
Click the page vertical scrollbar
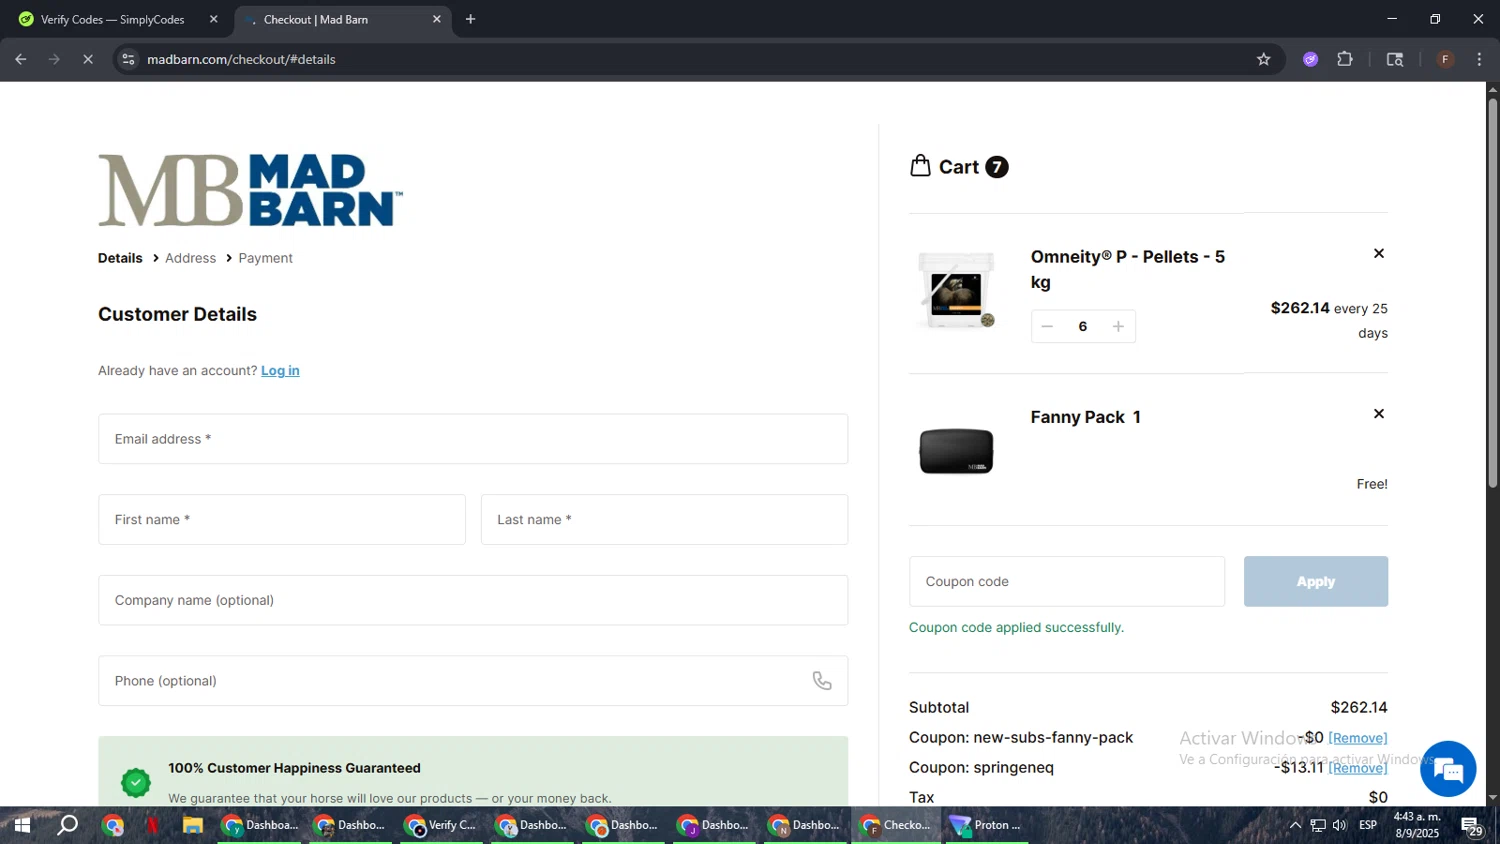(1492, 294)
